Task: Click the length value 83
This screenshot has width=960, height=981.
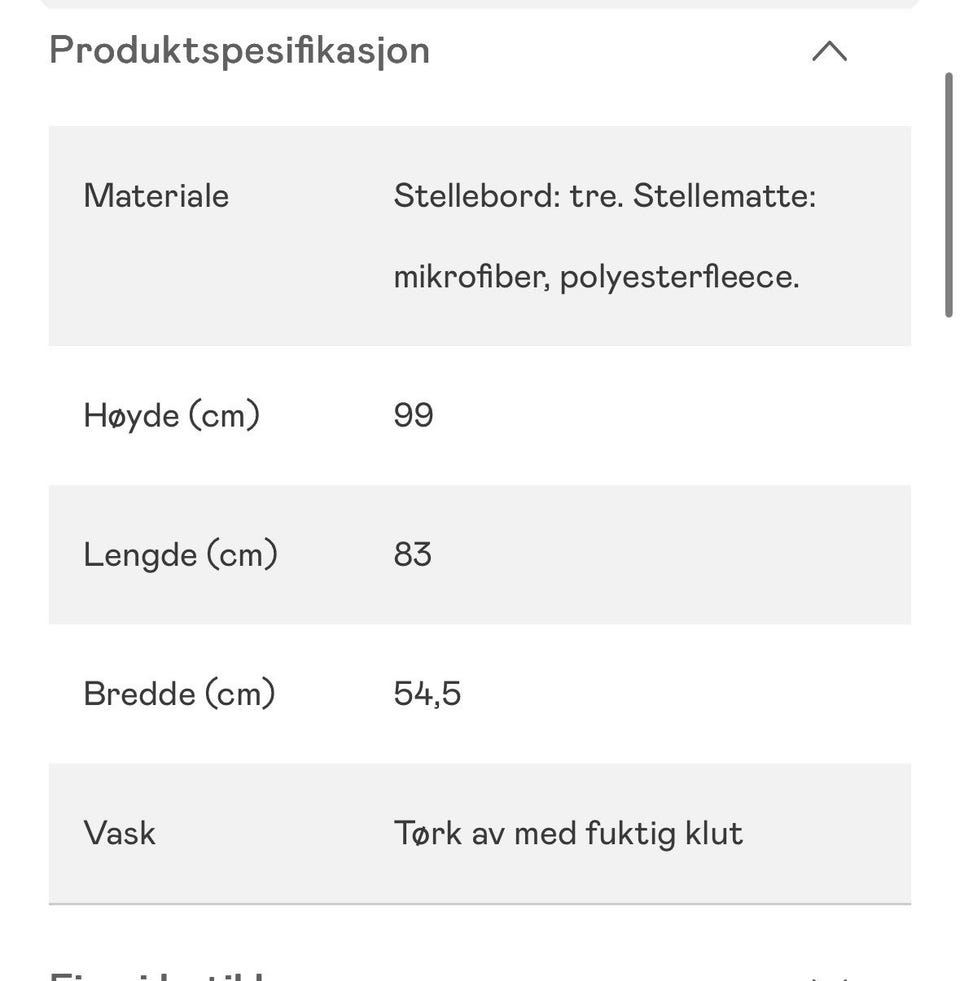Action: [x=412, y=554]
